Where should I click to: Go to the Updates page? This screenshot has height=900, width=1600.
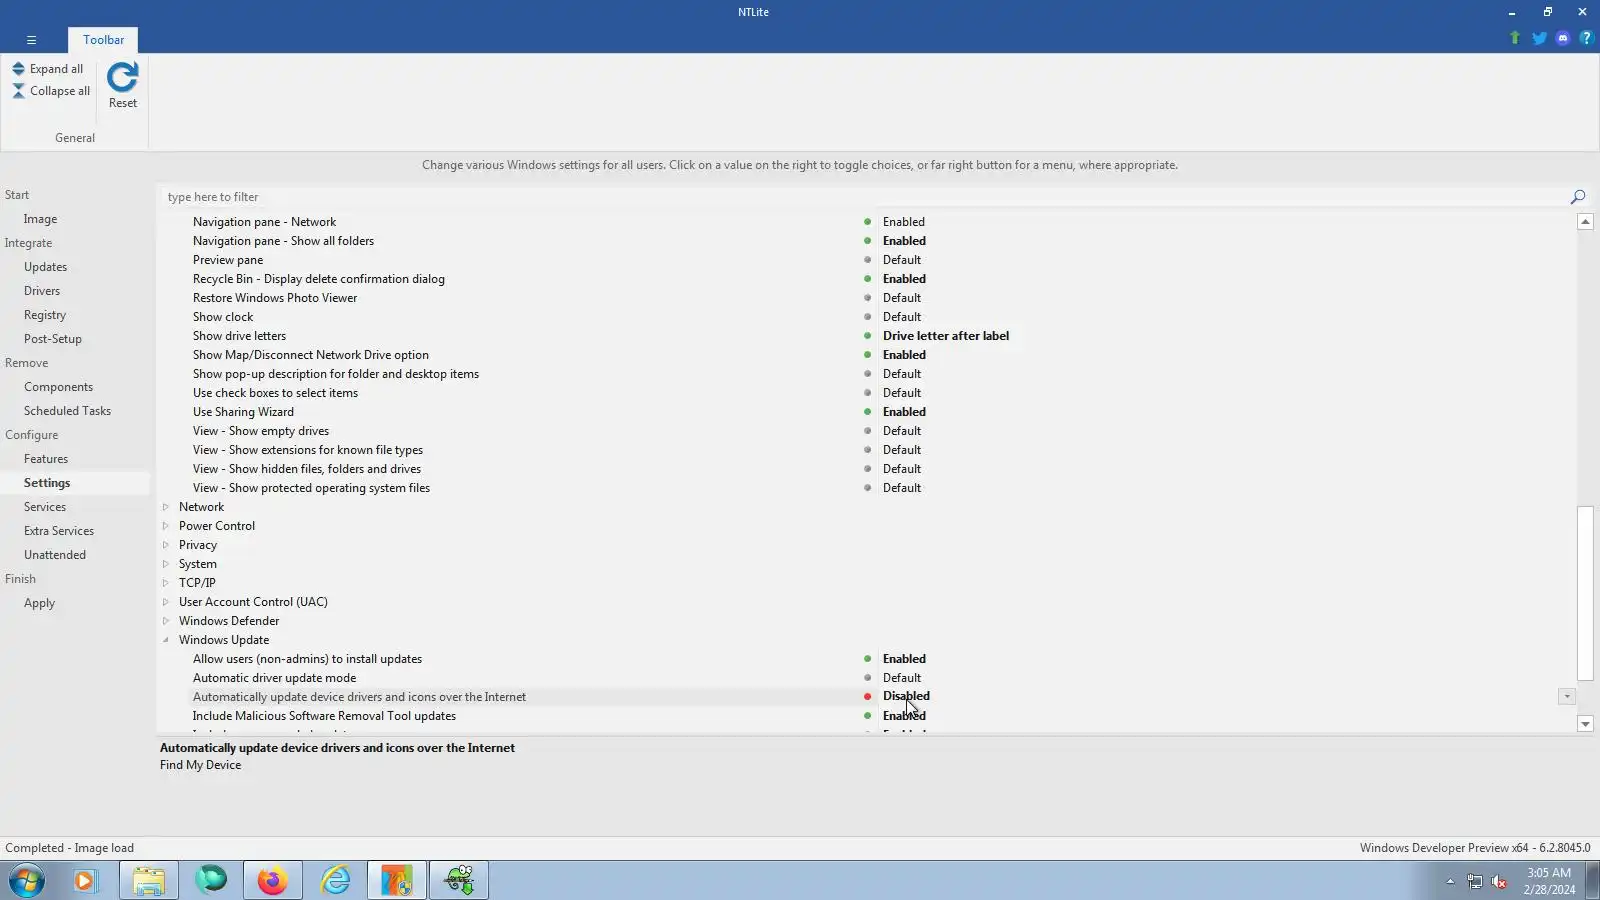click(x=45, y=267)
